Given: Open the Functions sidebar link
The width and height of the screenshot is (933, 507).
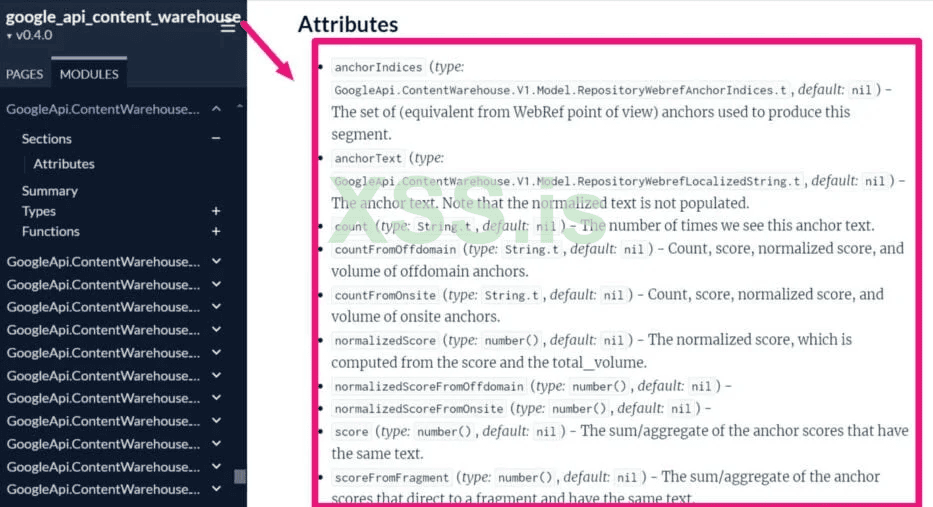Looking at the screenshot, I should pyautogui.click(x=51, y=231).
